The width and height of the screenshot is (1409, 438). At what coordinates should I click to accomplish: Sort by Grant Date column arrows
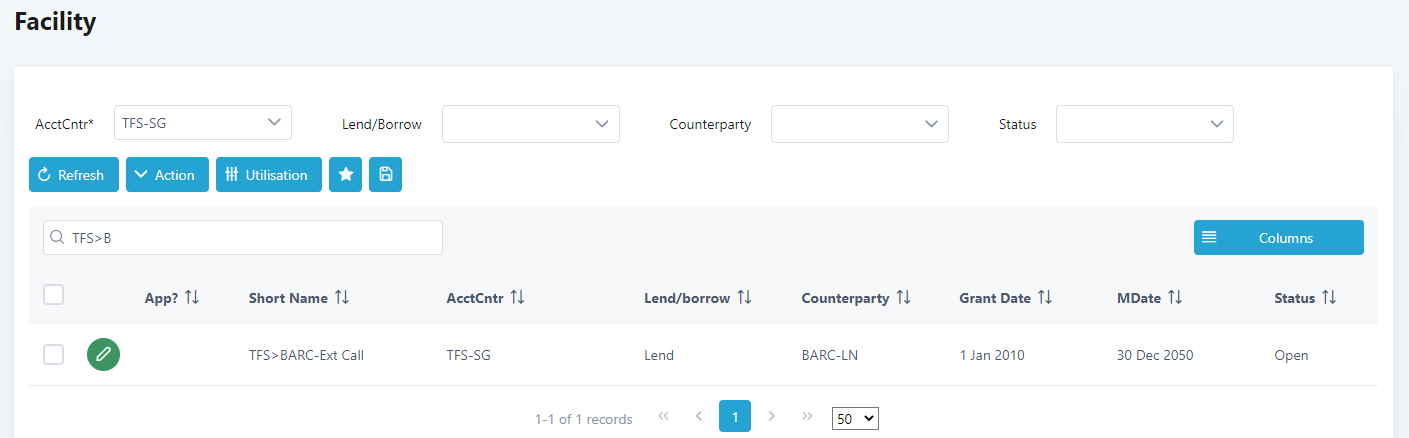click(x=1045, y=298)
